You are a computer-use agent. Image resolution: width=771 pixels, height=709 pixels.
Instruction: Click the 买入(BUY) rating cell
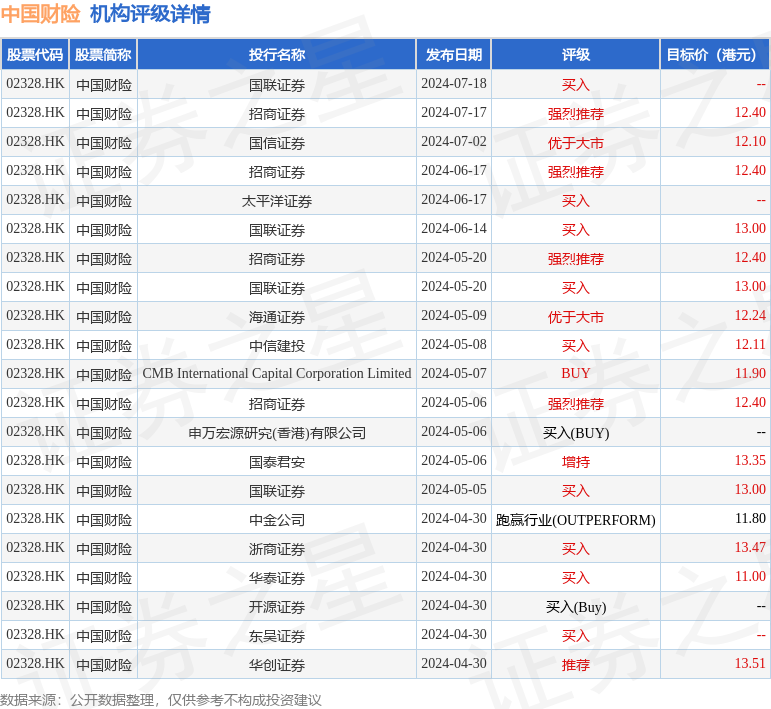[576, 433]
